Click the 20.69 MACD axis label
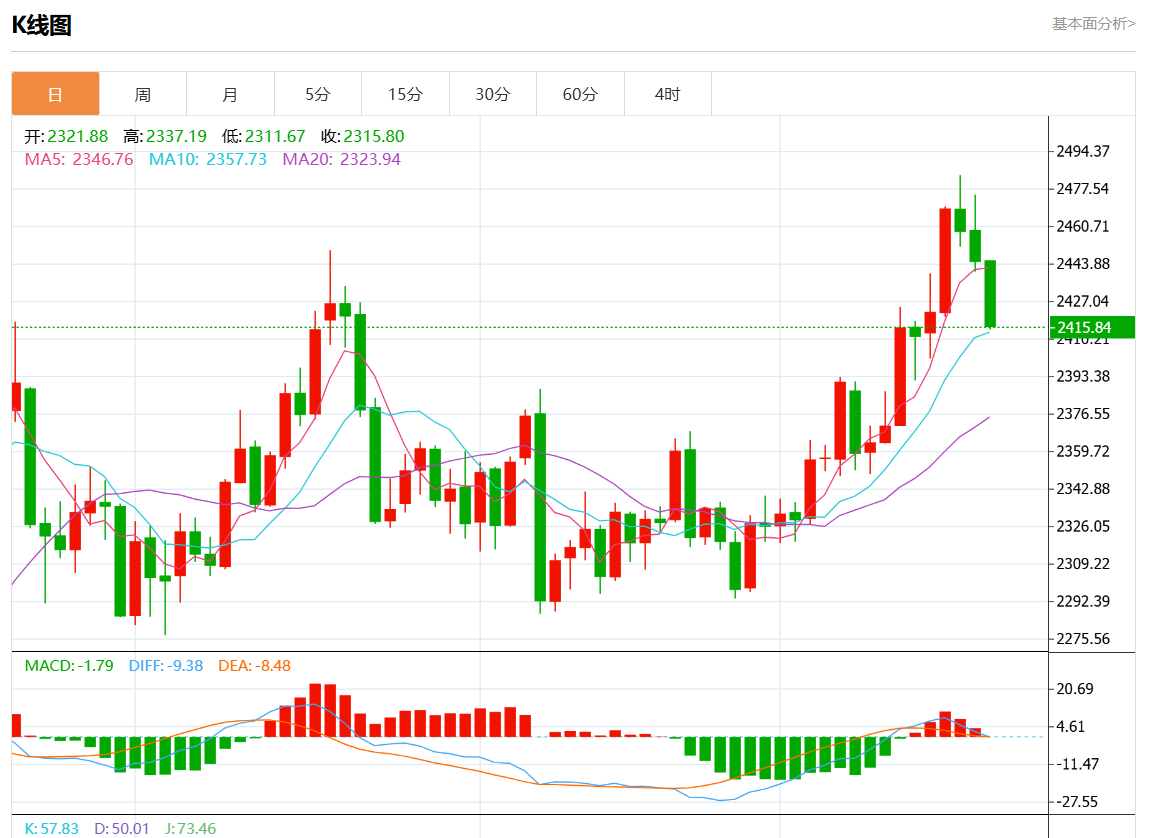Viewport: 1150px width, 838px height. [1074, 688]
